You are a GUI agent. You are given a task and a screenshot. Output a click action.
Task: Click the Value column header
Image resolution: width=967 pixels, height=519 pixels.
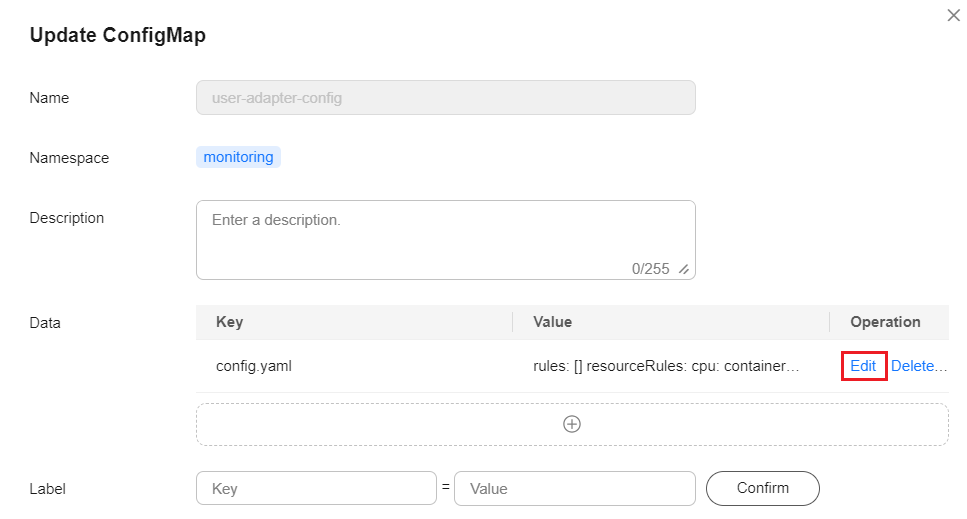[x=553, y=322]
